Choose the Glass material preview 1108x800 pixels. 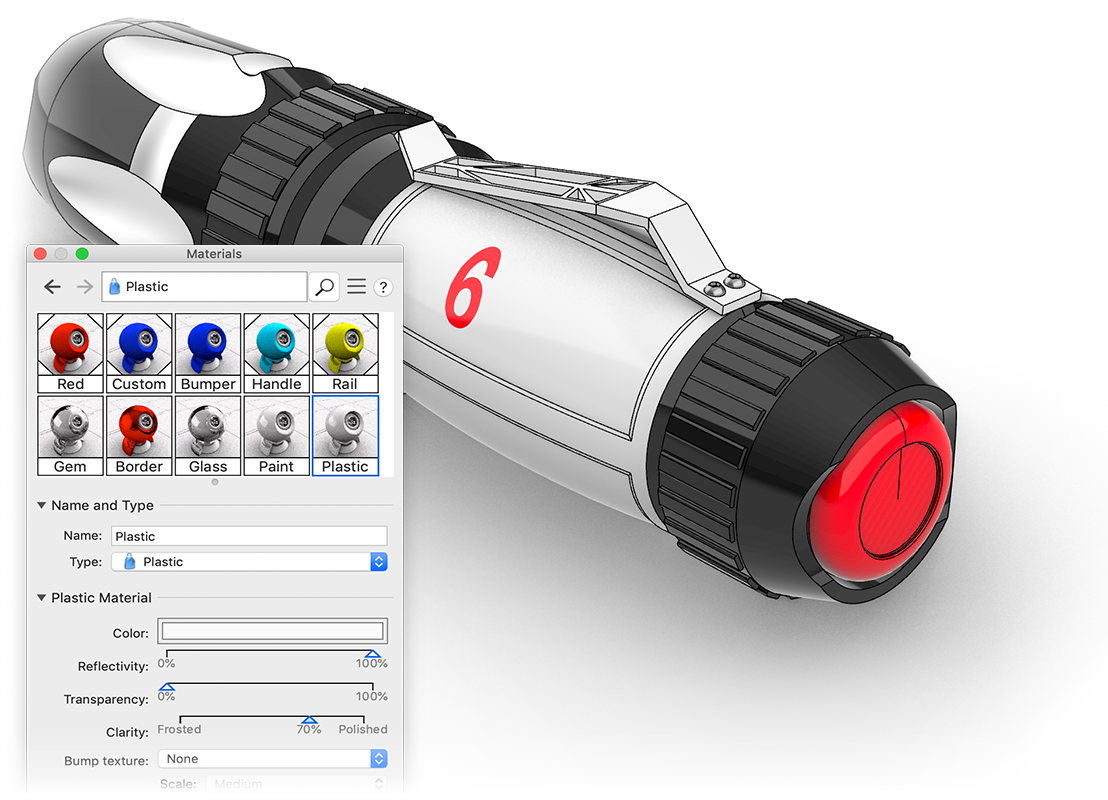tap(208, 435)
